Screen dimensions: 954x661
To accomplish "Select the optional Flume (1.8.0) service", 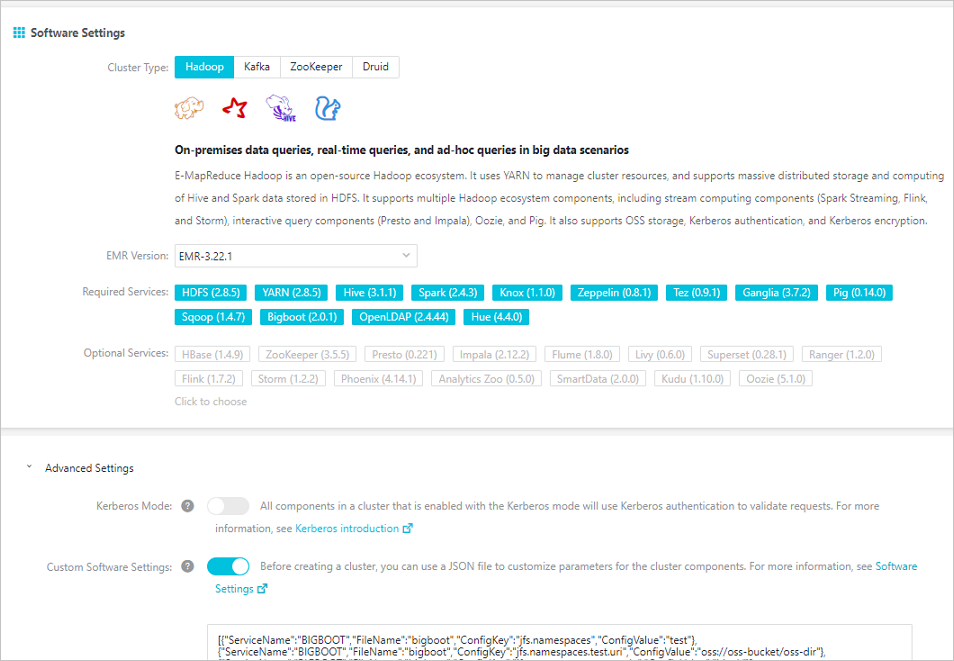I will [x=582, y=354].
